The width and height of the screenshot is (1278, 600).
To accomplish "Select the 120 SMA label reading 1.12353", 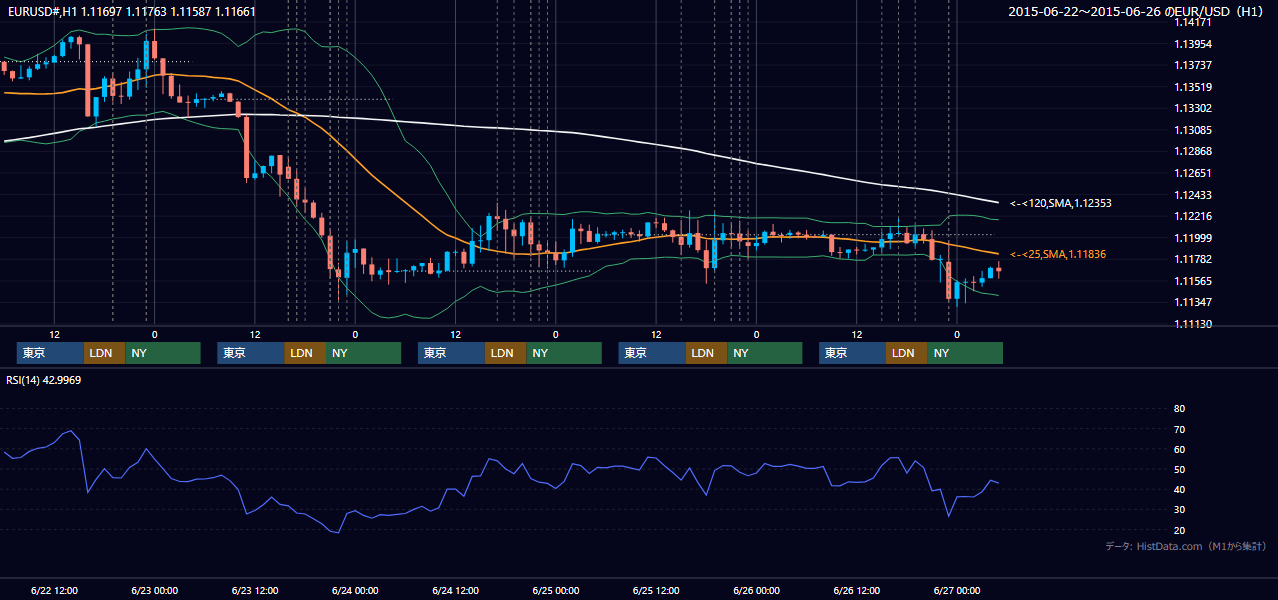I will coord(1061,203).
